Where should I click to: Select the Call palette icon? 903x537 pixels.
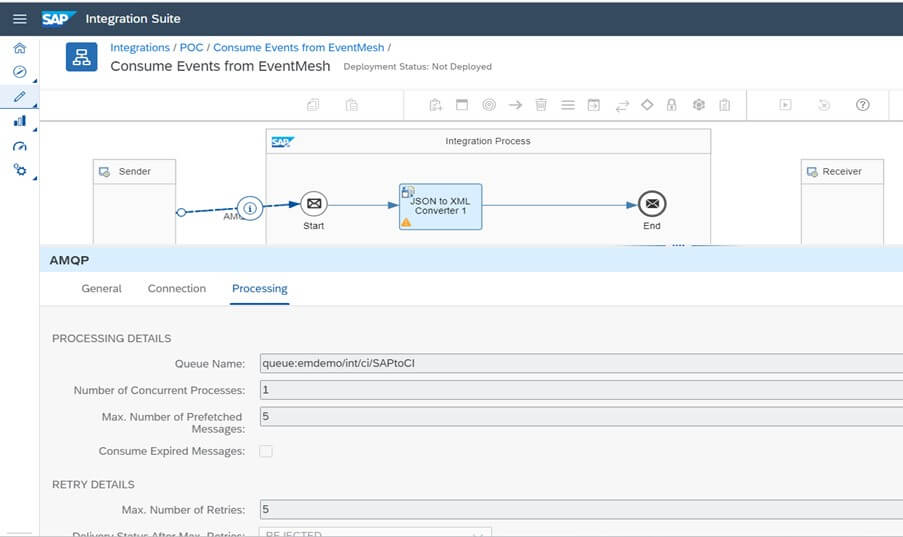click(x=594, y=105)
